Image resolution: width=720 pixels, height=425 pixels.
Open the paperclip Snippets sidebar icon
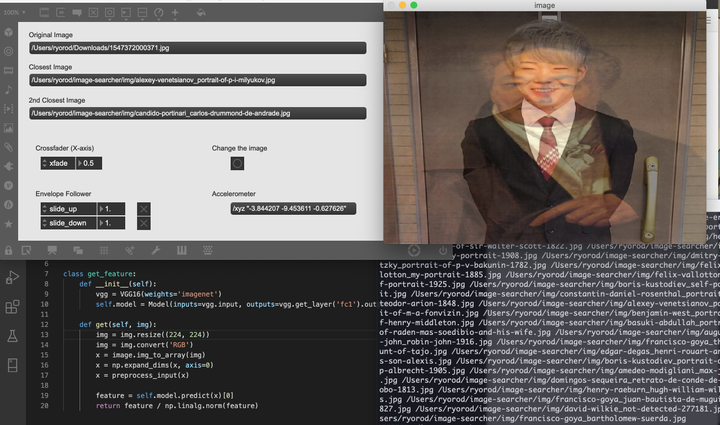pos(8,147)
